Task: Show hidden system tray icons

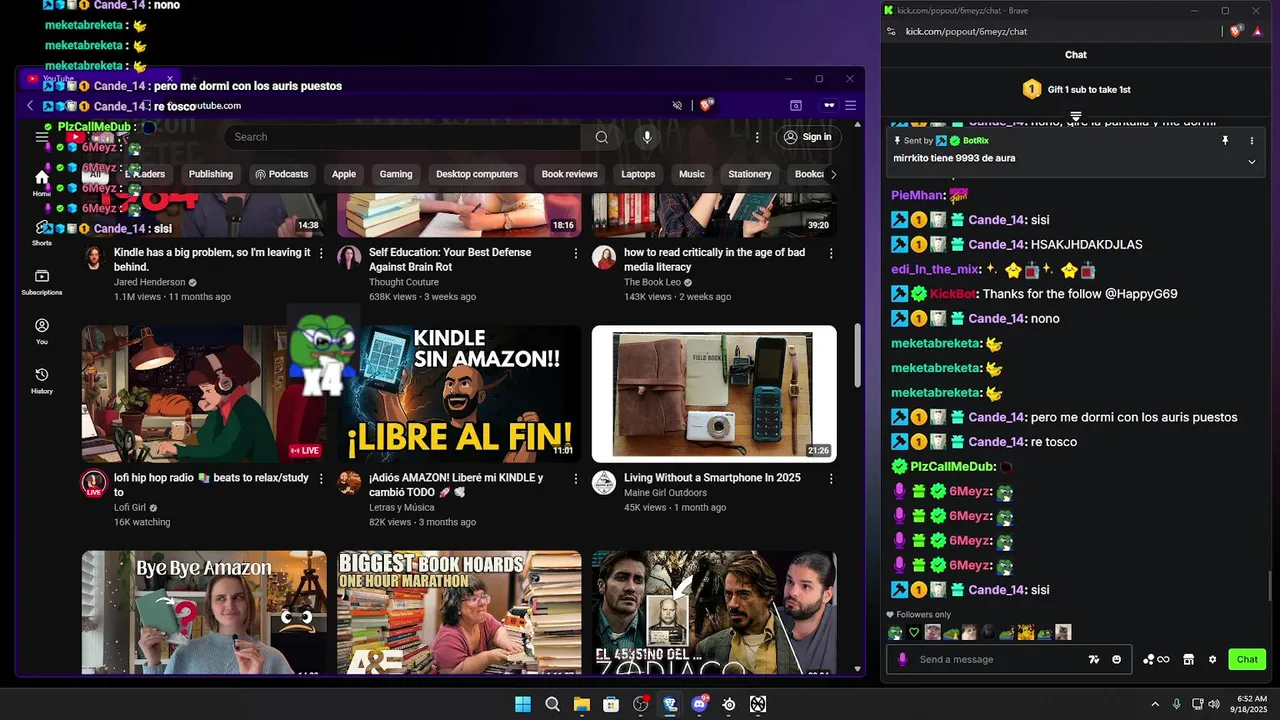Action: click(1153, 704)
